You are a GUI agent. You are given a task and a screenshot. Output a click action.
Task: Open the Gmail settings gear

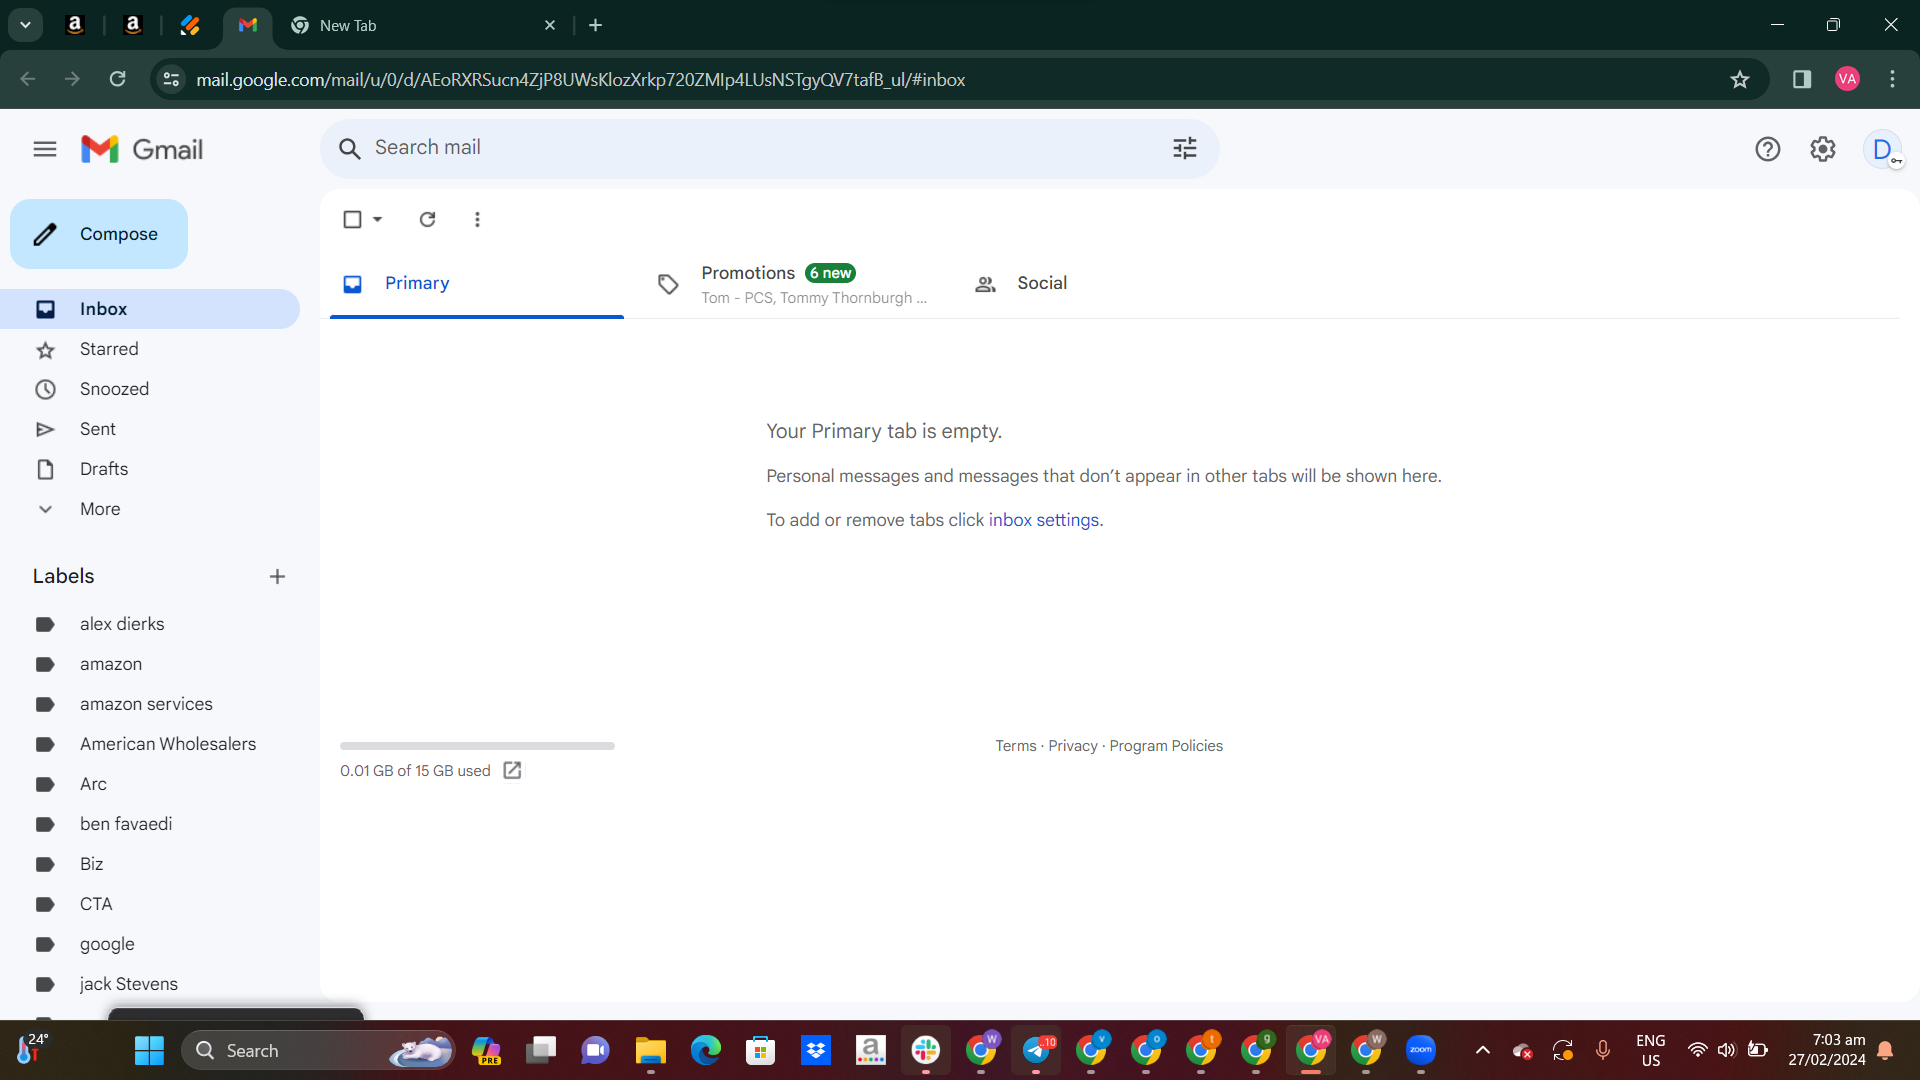[x=1823, y=149]
